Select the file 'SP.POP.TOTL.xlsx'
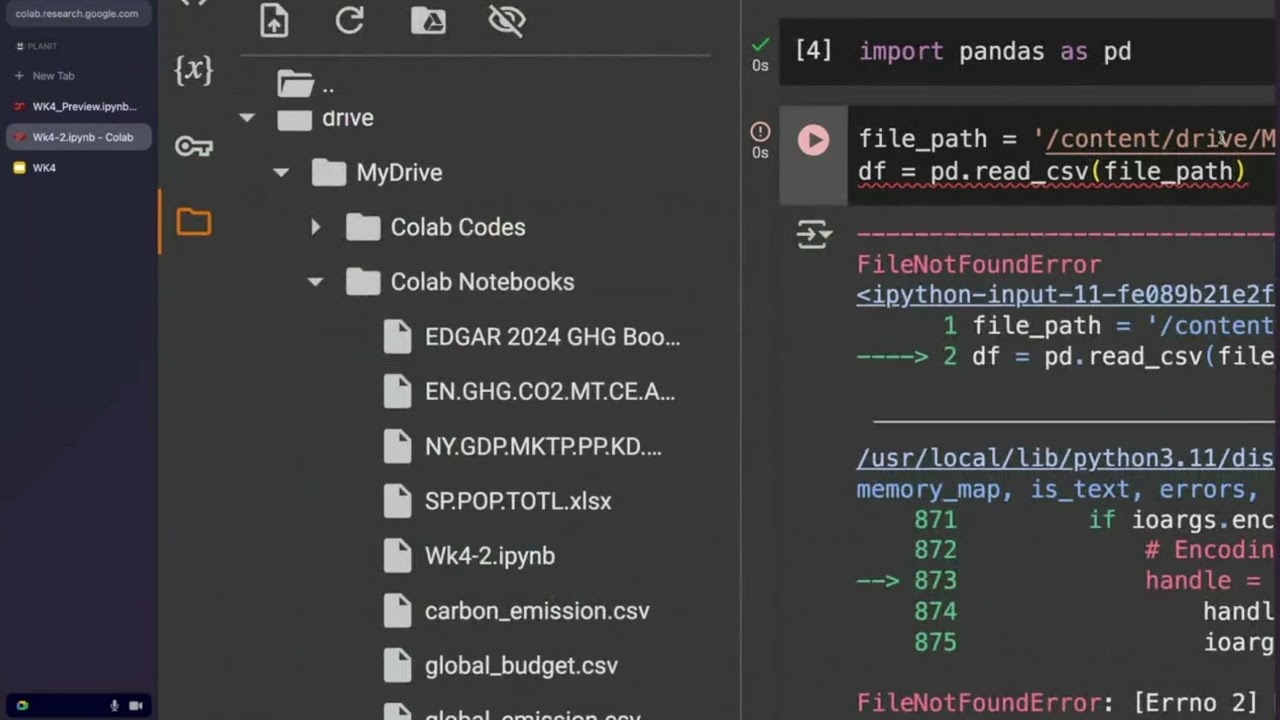 (x=498, y=501)
